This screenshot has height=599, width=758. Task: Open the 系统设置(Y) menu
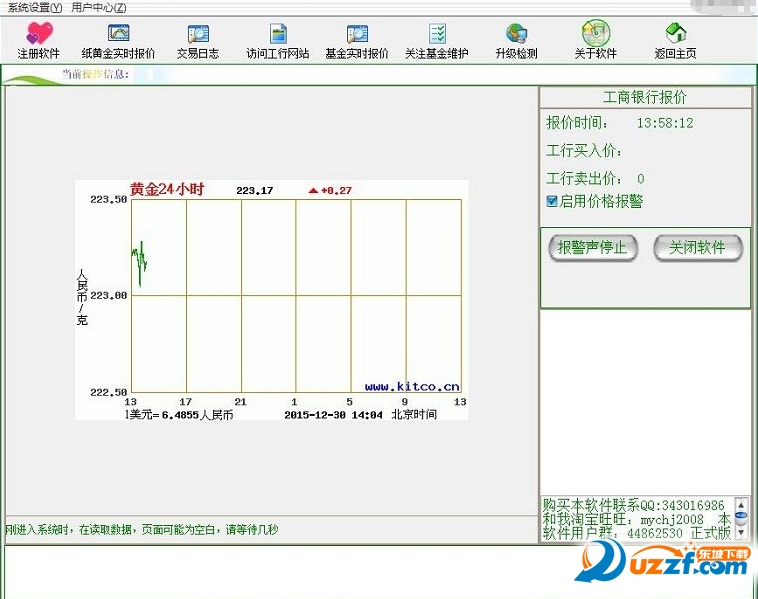point(35,8)
